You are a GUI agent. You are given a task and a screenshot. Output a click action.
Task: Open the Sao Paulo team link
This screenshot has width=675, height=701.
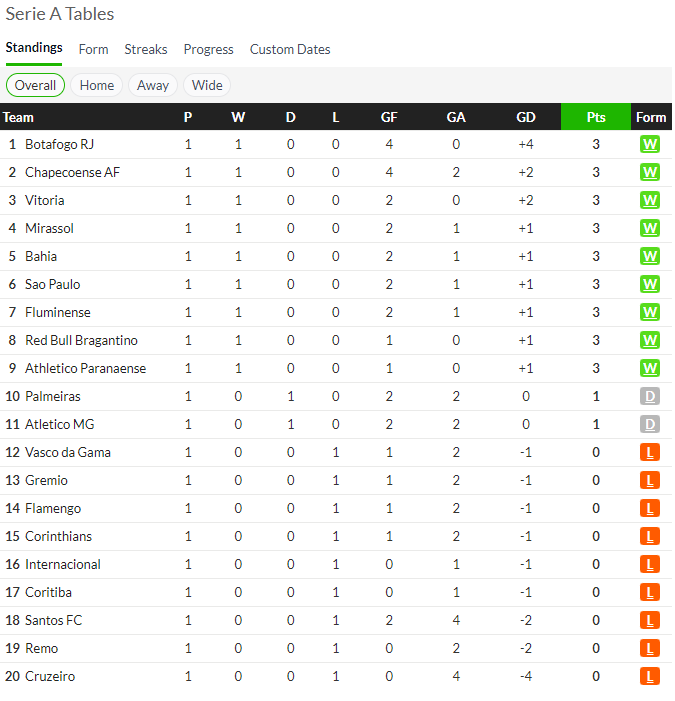(53, 284)
